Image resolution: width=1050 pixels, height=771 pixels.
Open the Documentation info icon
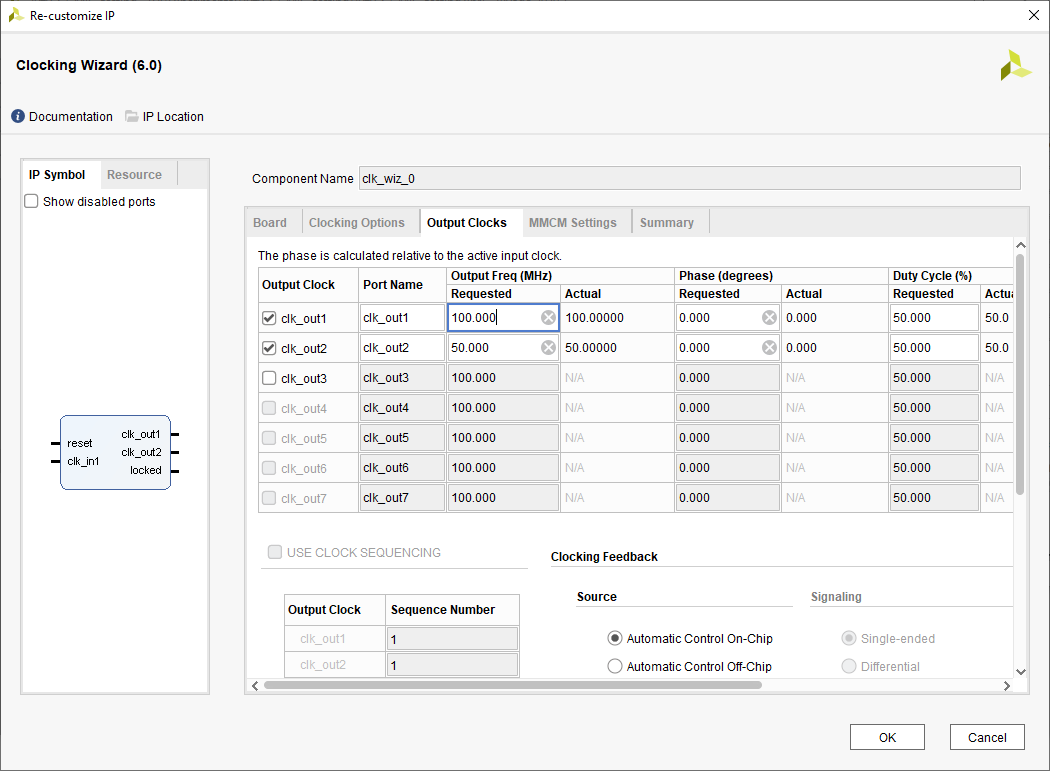18,117
